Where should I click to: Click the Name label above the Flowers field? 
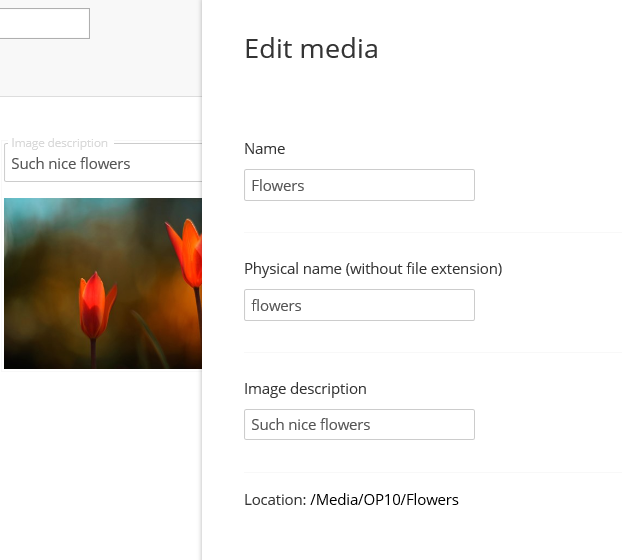tap(264, 149)
